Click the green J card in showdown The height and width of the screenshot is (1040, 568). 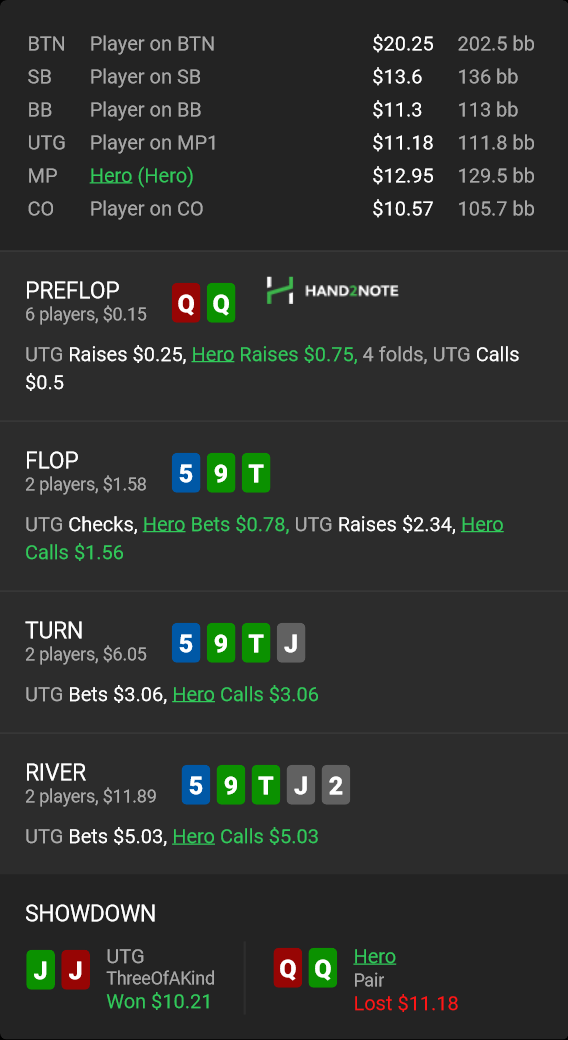pos(40,970)
